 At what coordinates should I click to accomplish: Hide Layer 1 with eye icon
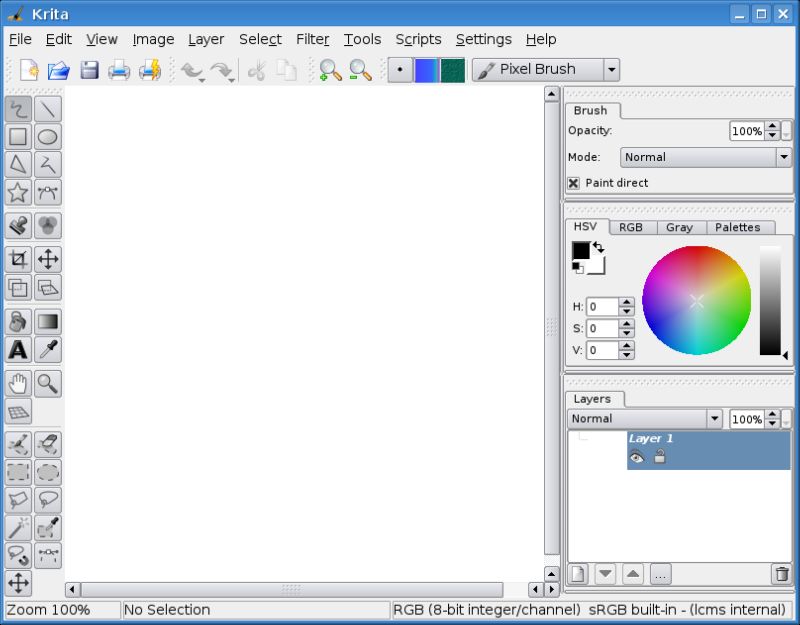click(636, 457)
